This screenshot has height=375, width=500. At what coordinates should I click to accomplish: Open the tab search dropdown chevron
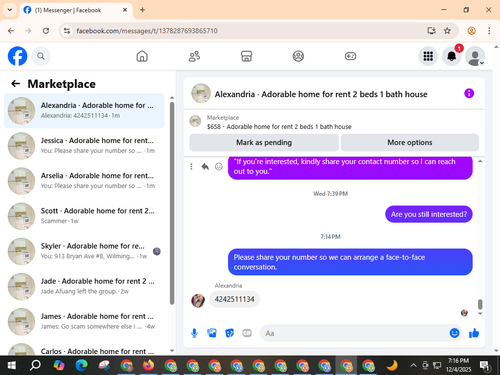pos(10,10)
